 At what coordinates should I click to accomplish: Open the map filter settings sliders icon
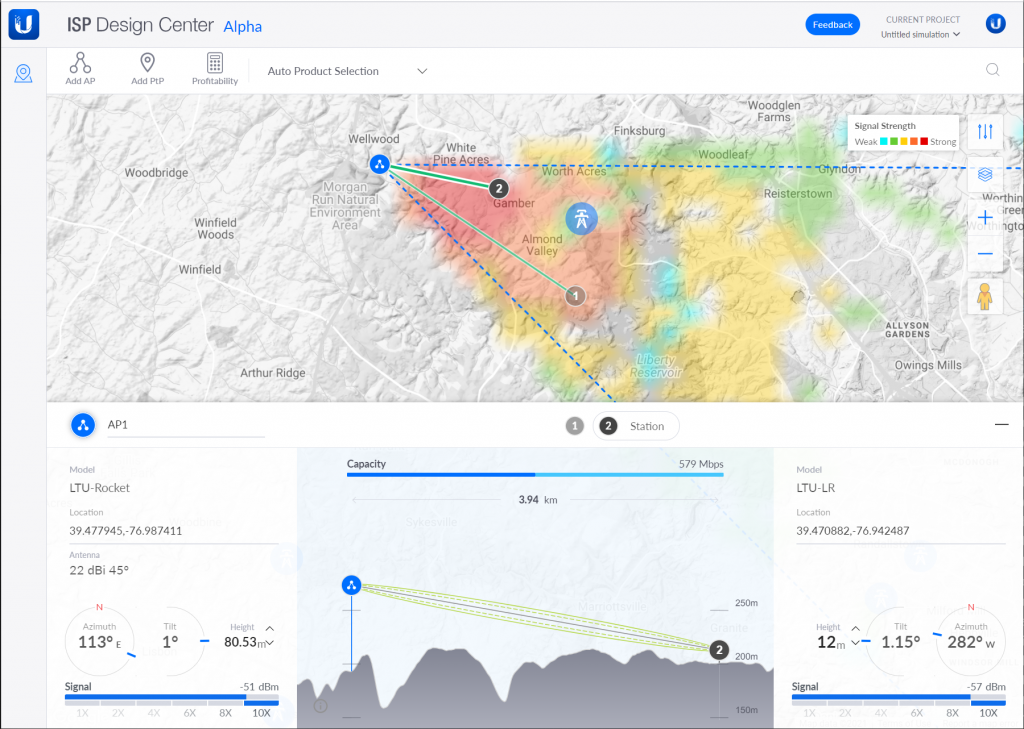pos(985,131)
